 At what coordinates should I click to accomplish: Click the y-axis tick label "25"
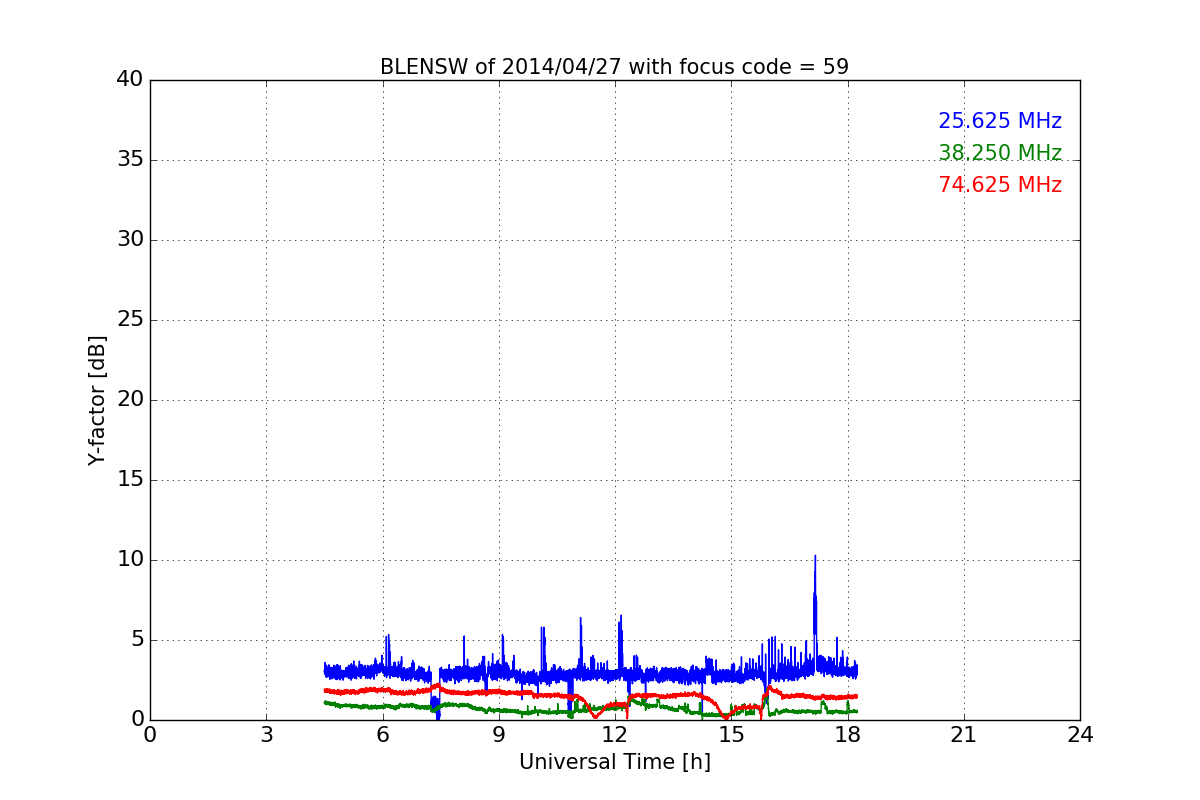(130, 320)
